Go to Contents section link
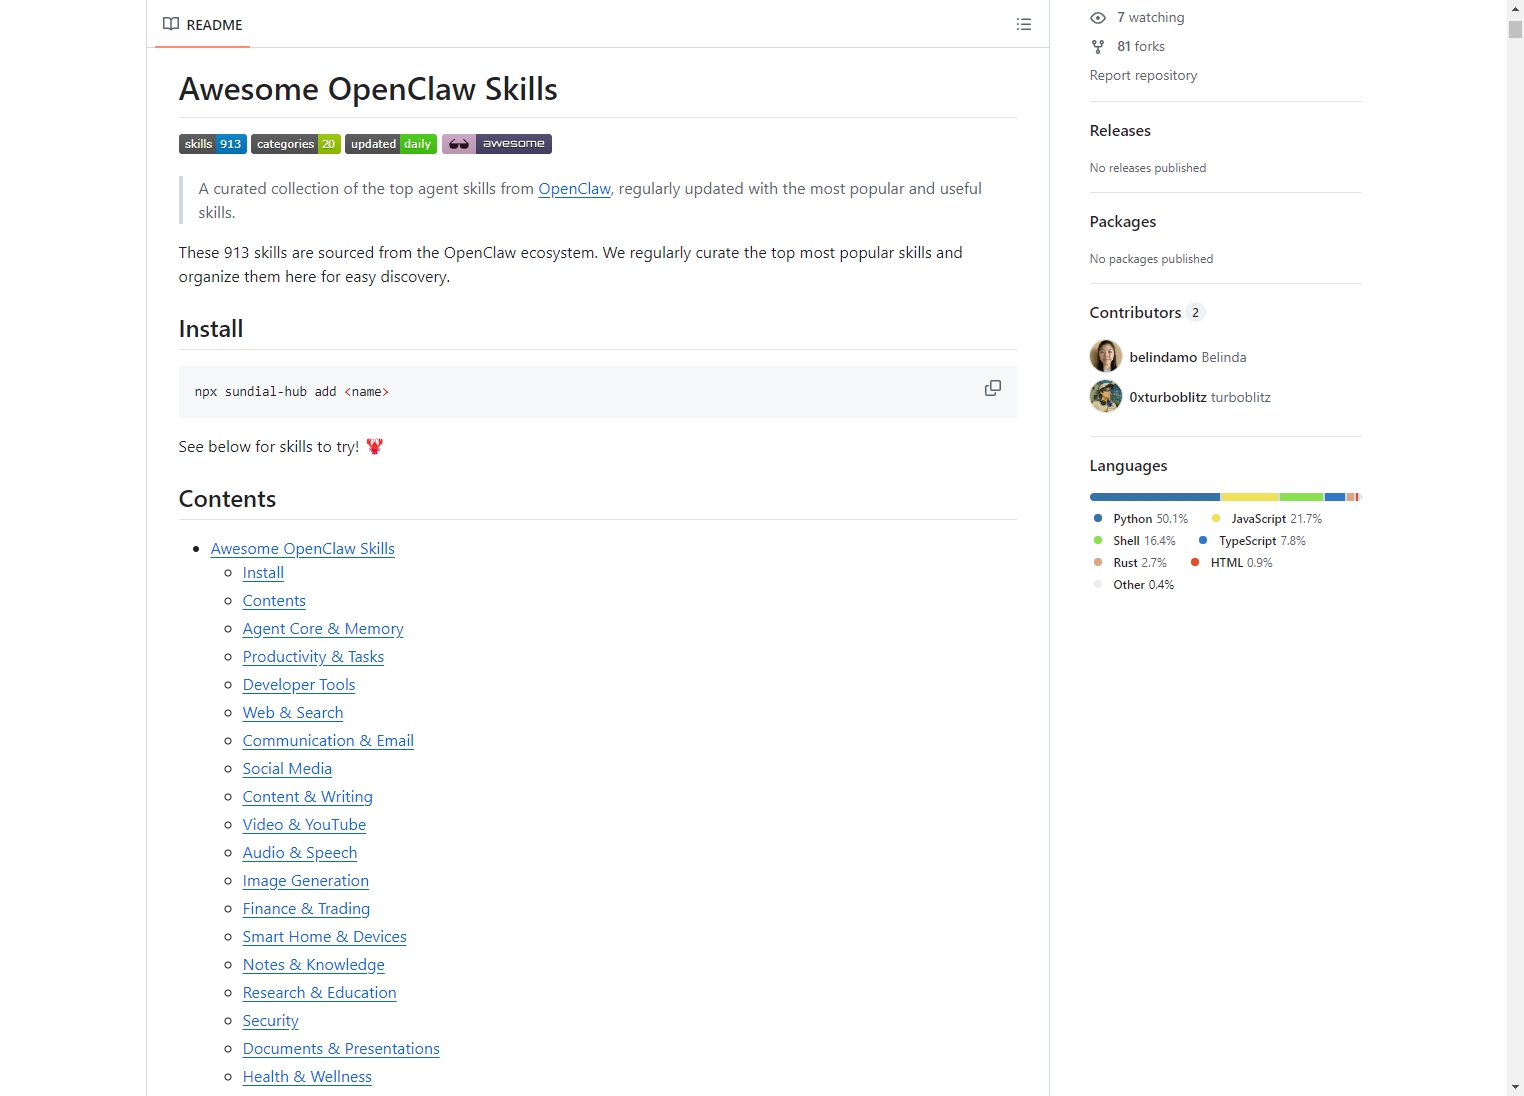The image size is (1524, 1096). click(x=274, y=601)
